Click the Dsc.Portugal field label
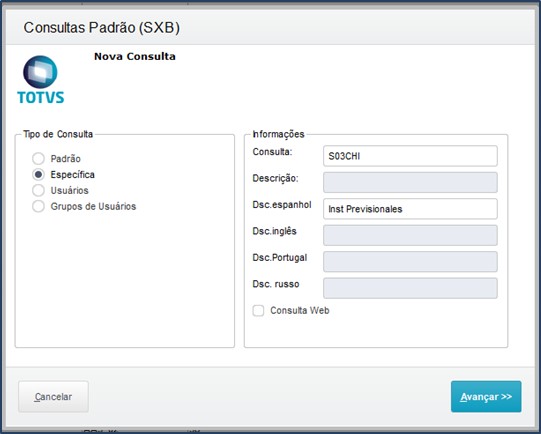 coord(279,258)
